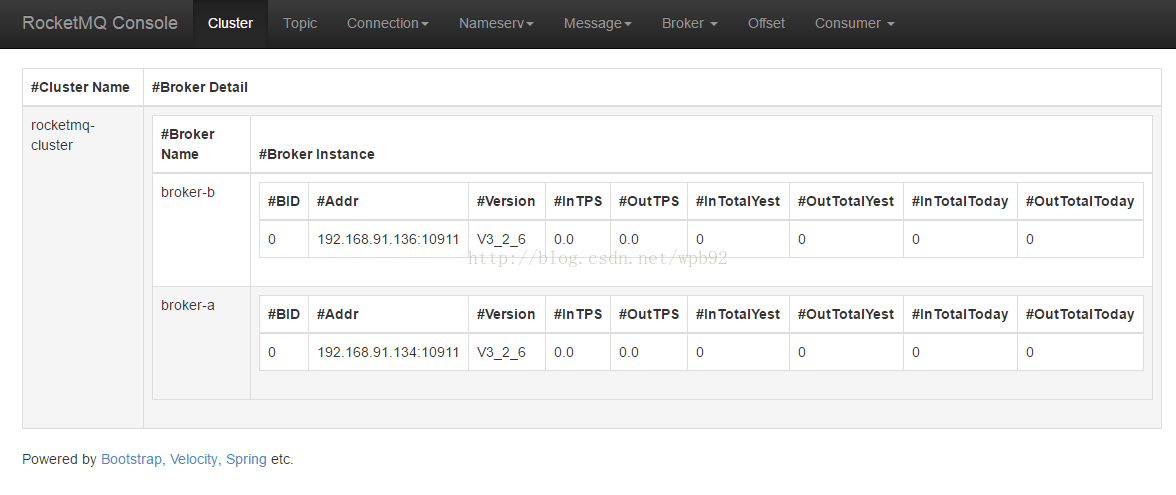The height and width of the screenshot is (495, 1176).
Task: Follow the Bootstrap link in footer
Action: point(131,459)
